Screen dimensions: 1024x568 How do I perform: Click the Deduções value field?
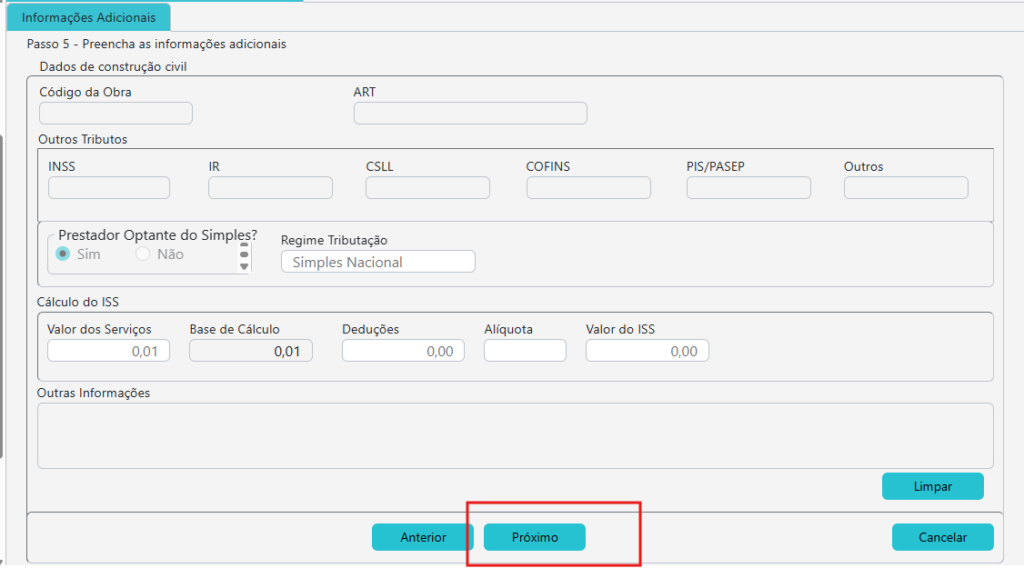pyautogui.click(x=402, y=351)
